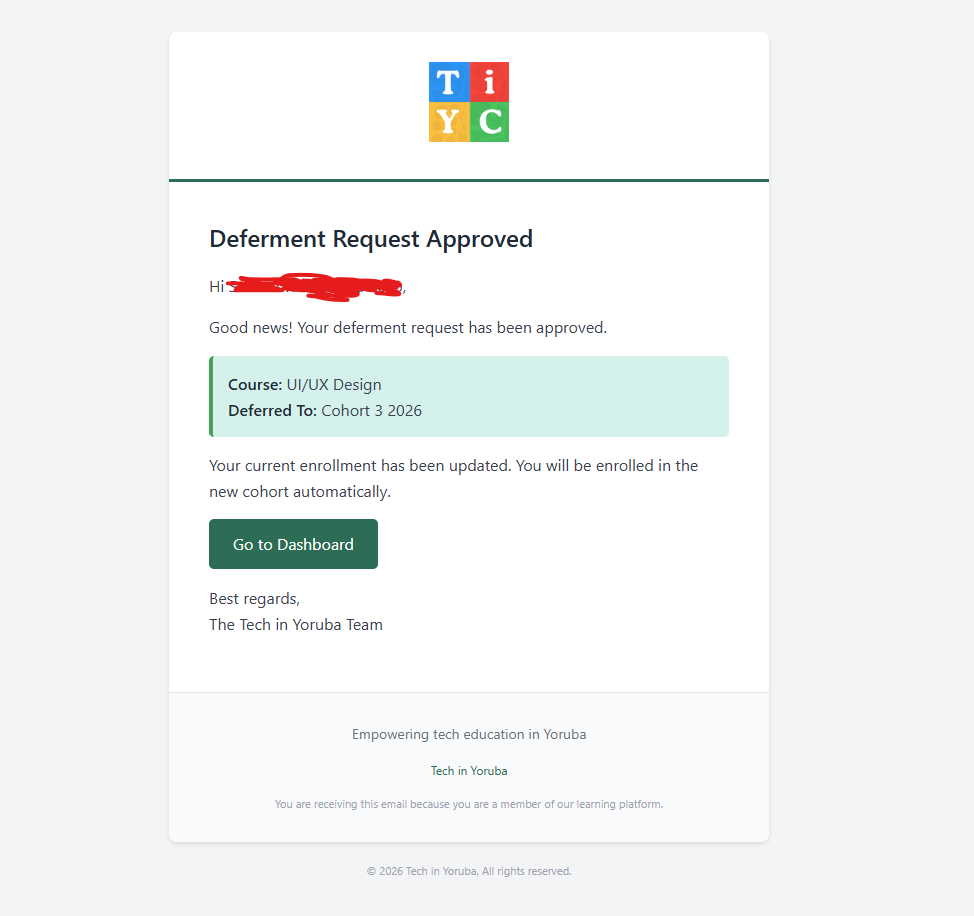This screenshot has height=916, width=974.
Task: Click the 'Best regards,' line
Action: click(255, 599)
